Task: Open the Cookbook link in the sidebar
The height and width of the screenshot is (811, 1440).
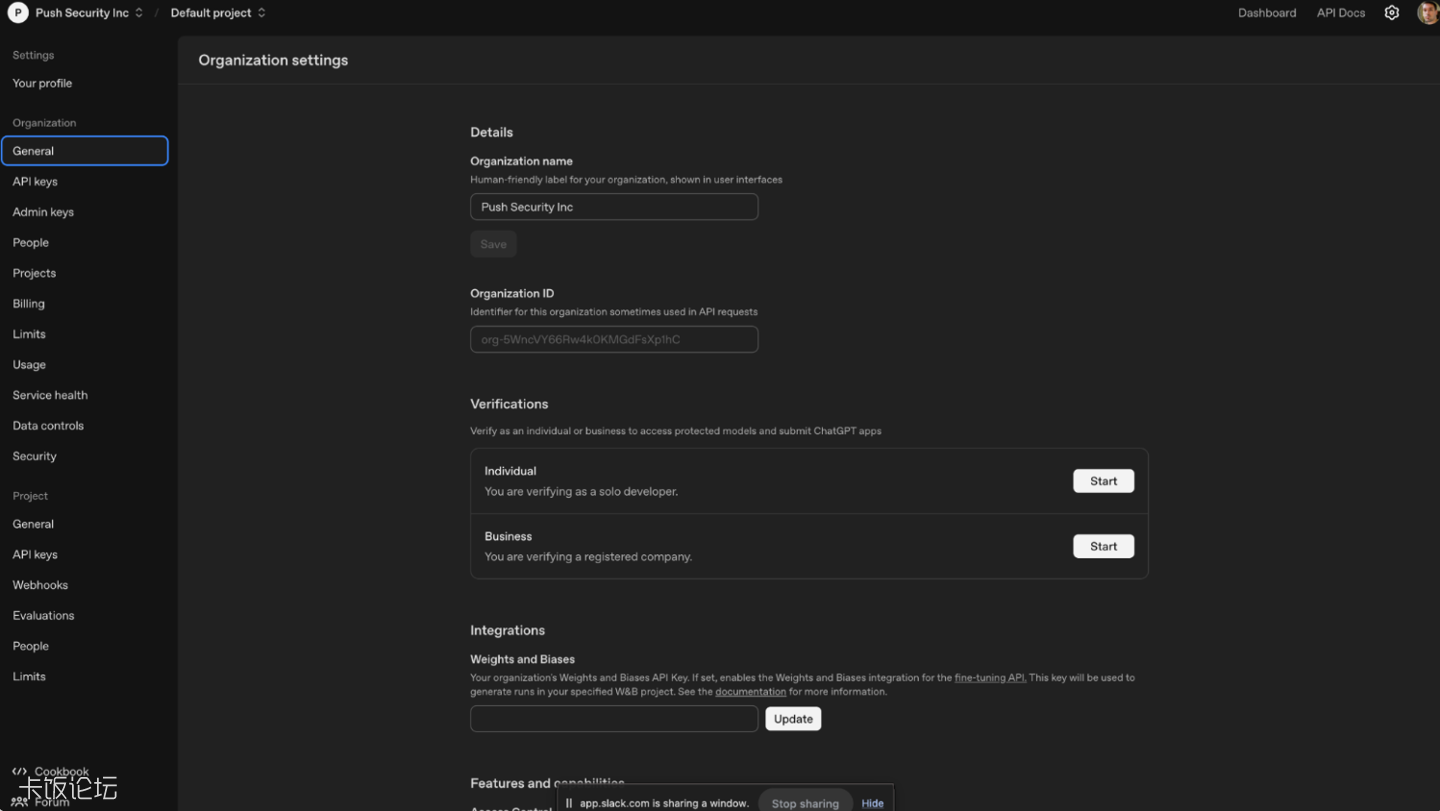Action: pos(50,771)
